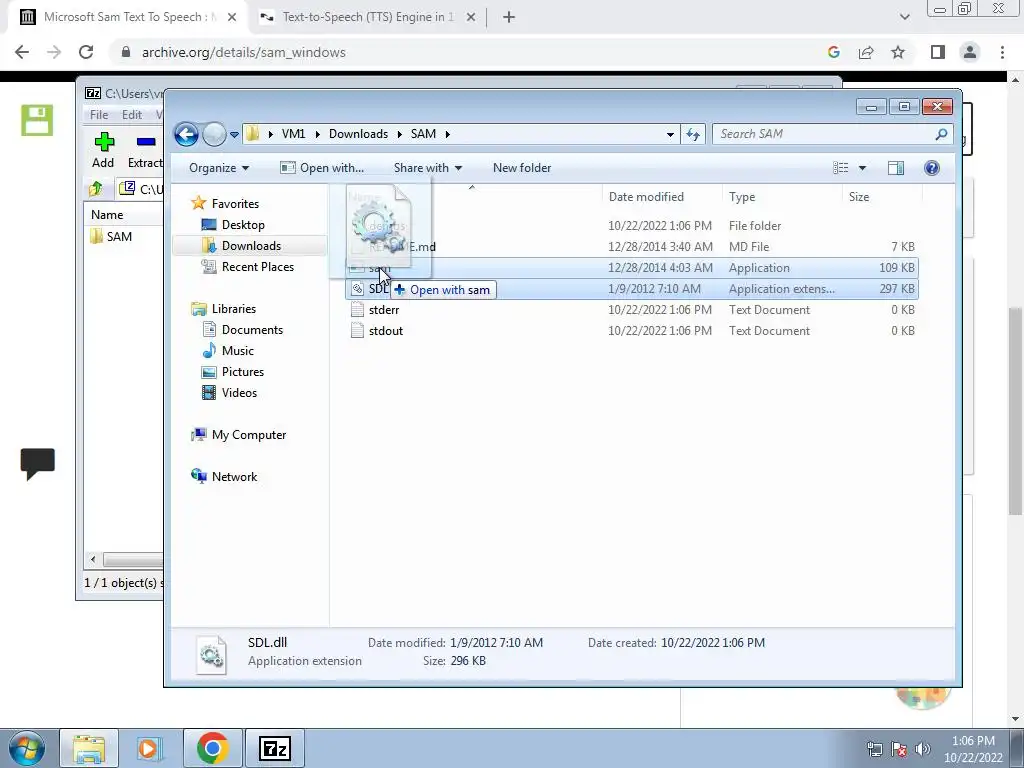Click the SDL.dll file icon in list
This screenshot has height=768, width=1024.
(357, 289)
